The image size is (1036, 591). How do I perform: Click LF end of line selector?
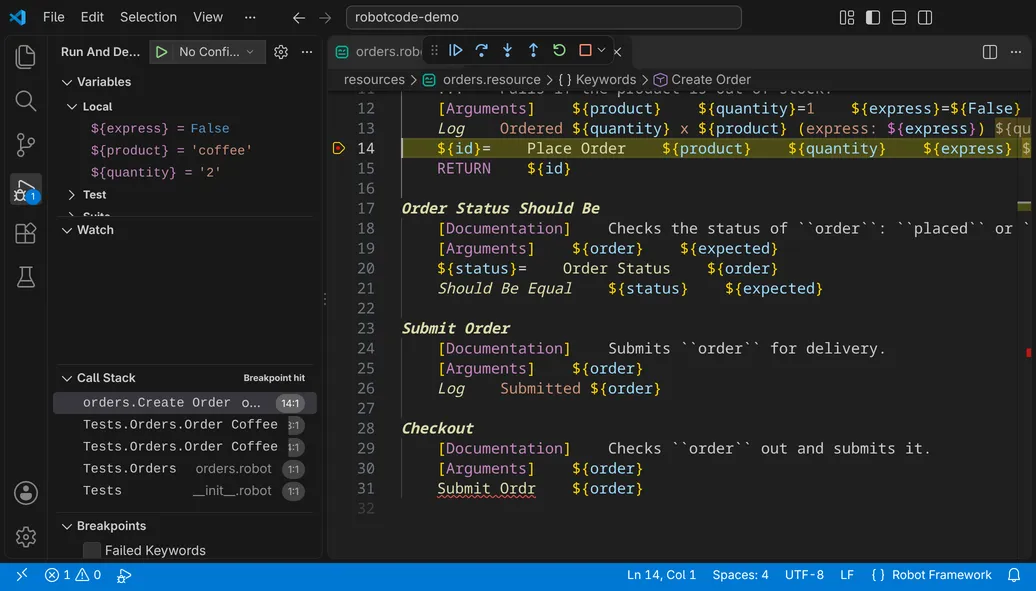pos(847,575)
